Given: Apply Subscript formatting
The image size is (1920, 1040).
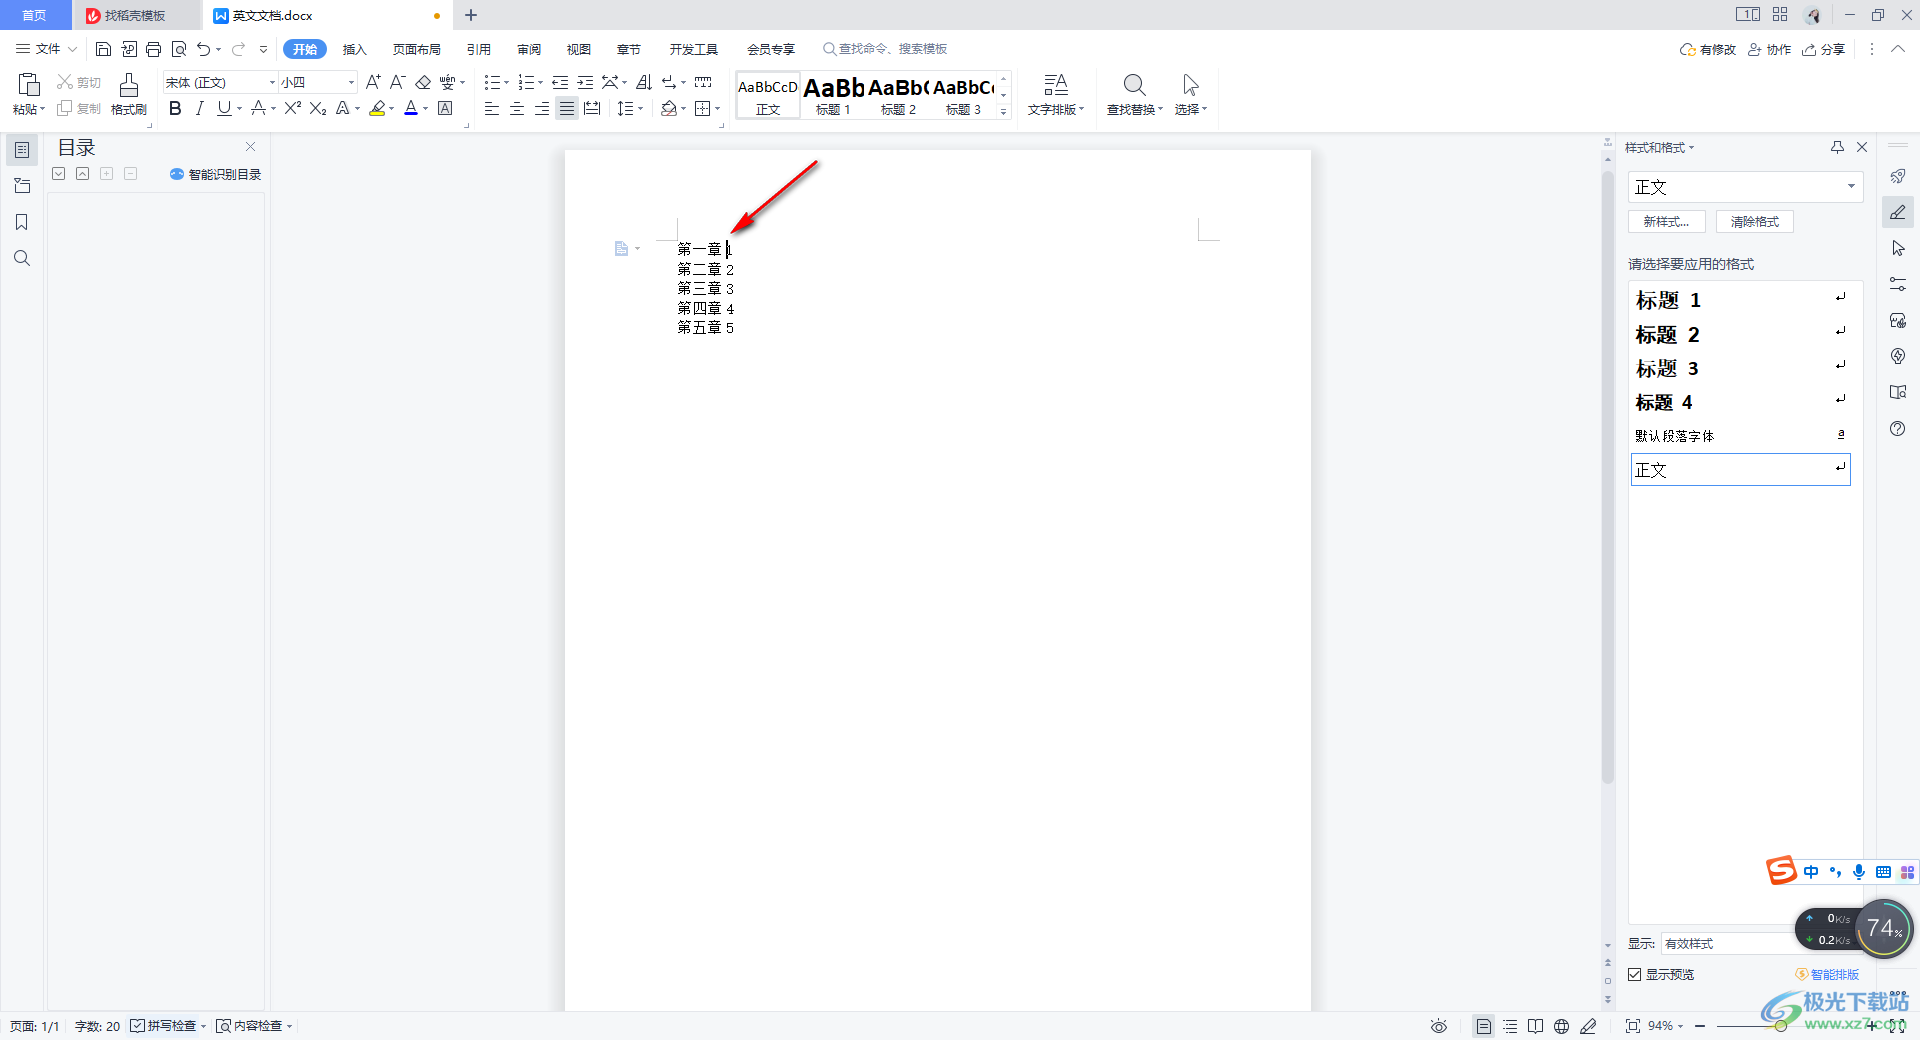Looking at the screenshot, I should coord(318,108).
